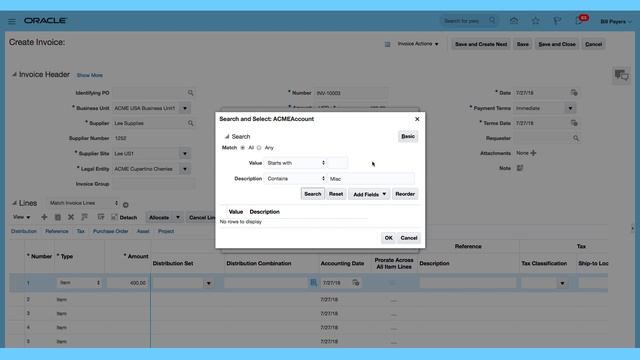Switch to the Distribution tab

pyautogui.click(x=24, y=231)
